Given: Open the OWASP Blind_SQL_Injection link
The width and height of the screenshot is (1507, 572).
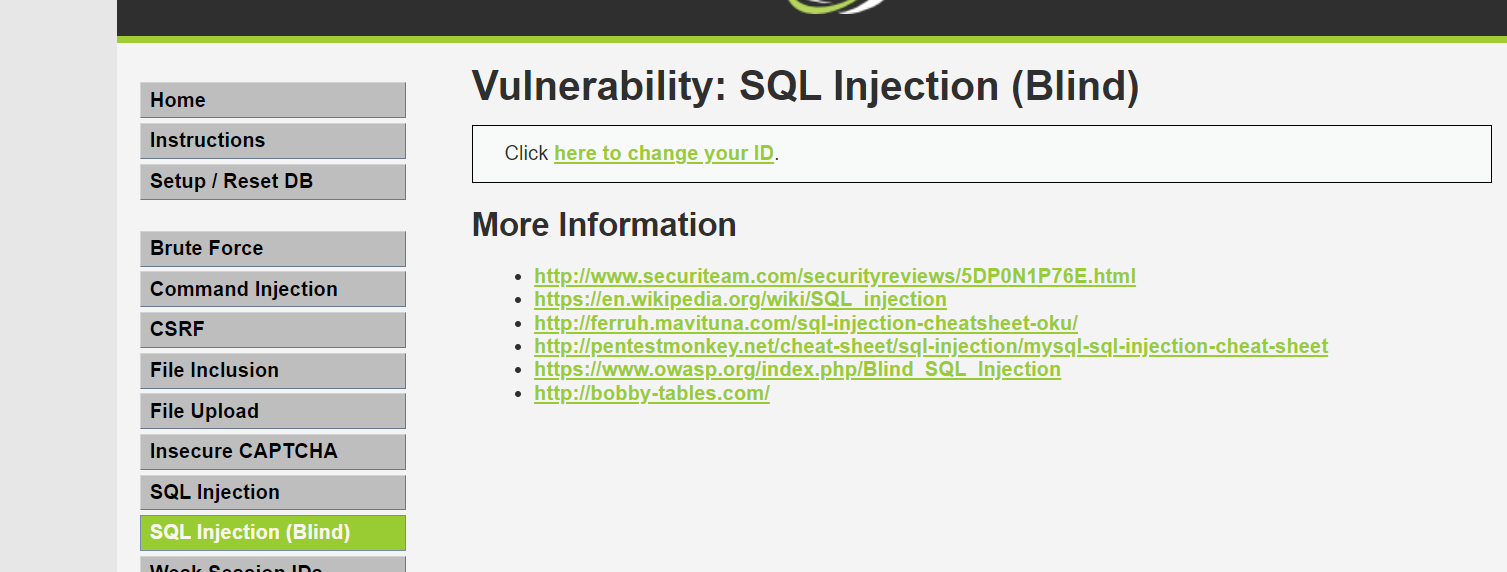Looking at the screenshot, I should tap(797, 369).
